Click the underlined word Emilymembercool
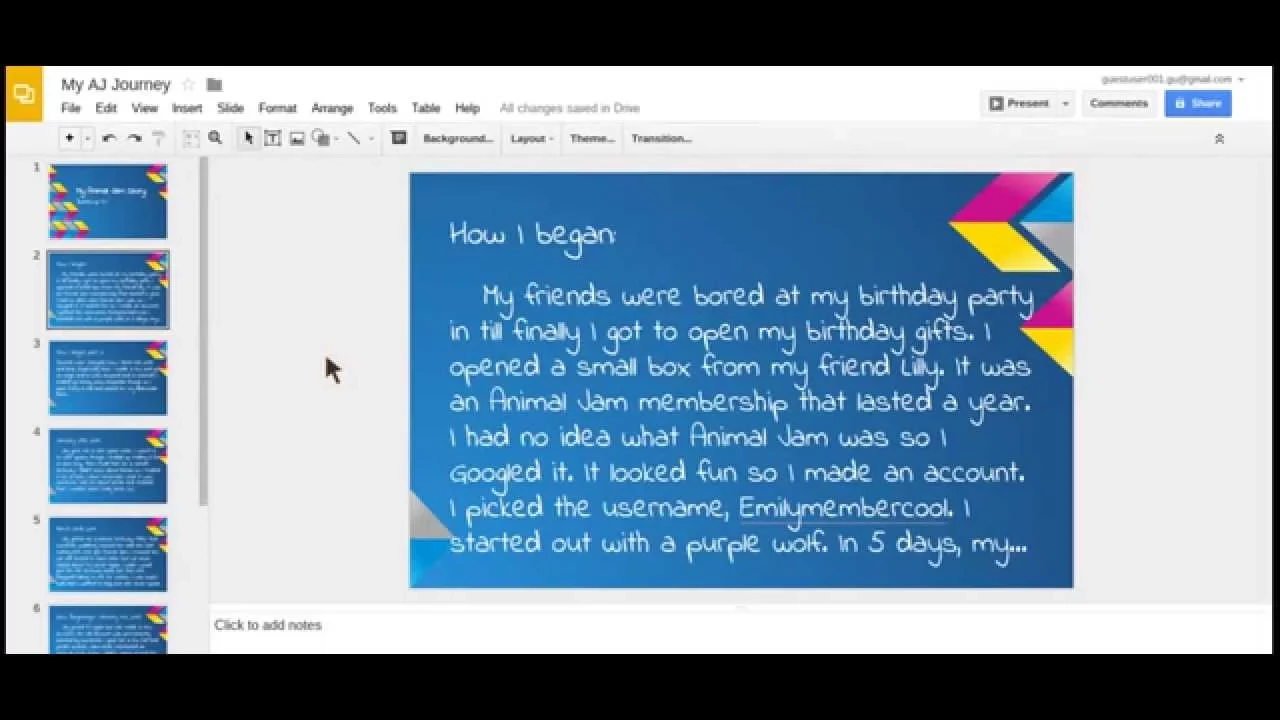This screenshot has width=1280, height=720. [844, 508]
